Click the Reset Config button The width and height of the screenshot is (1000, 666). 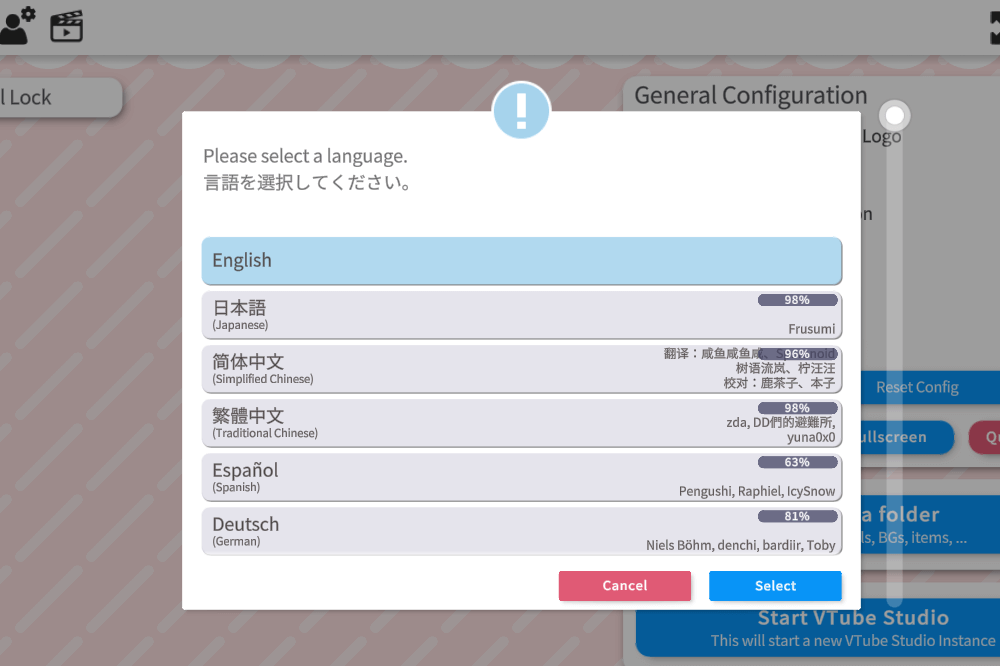[x=916, y=387]
